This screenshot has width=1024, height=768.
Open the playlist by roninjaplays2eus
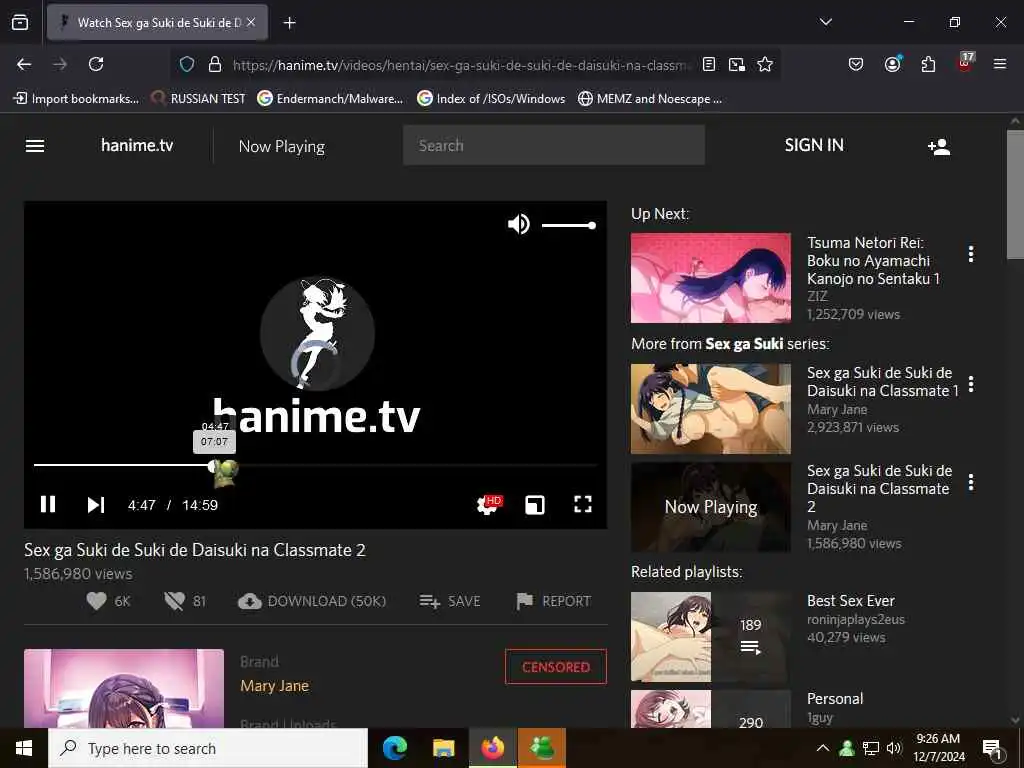tap(850, 601)
